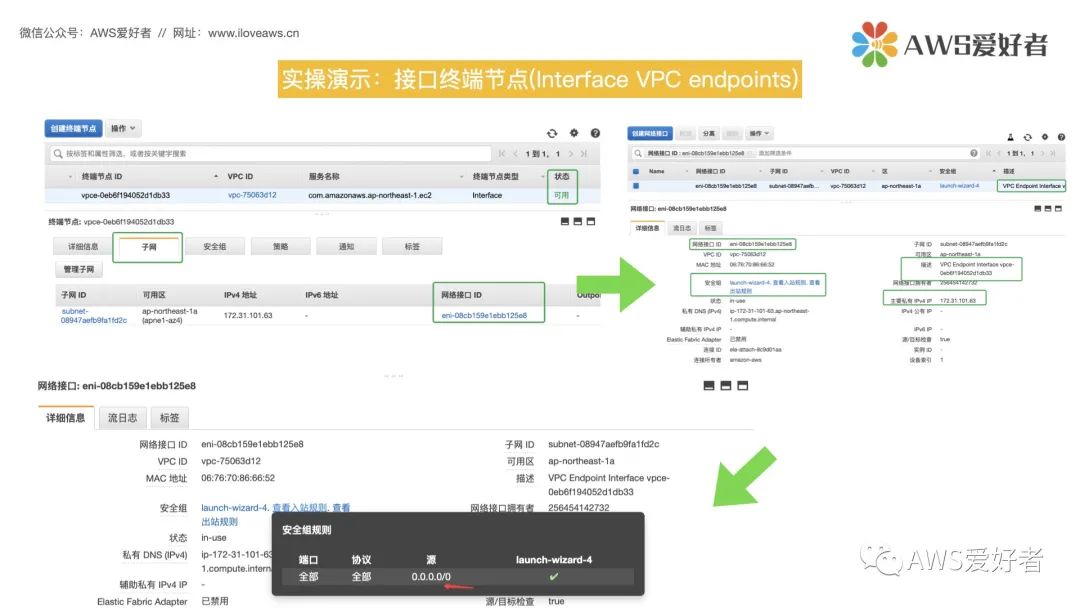Go to the previous page in the endpoint list pagination
The image size is (1080, 608).
516,154
